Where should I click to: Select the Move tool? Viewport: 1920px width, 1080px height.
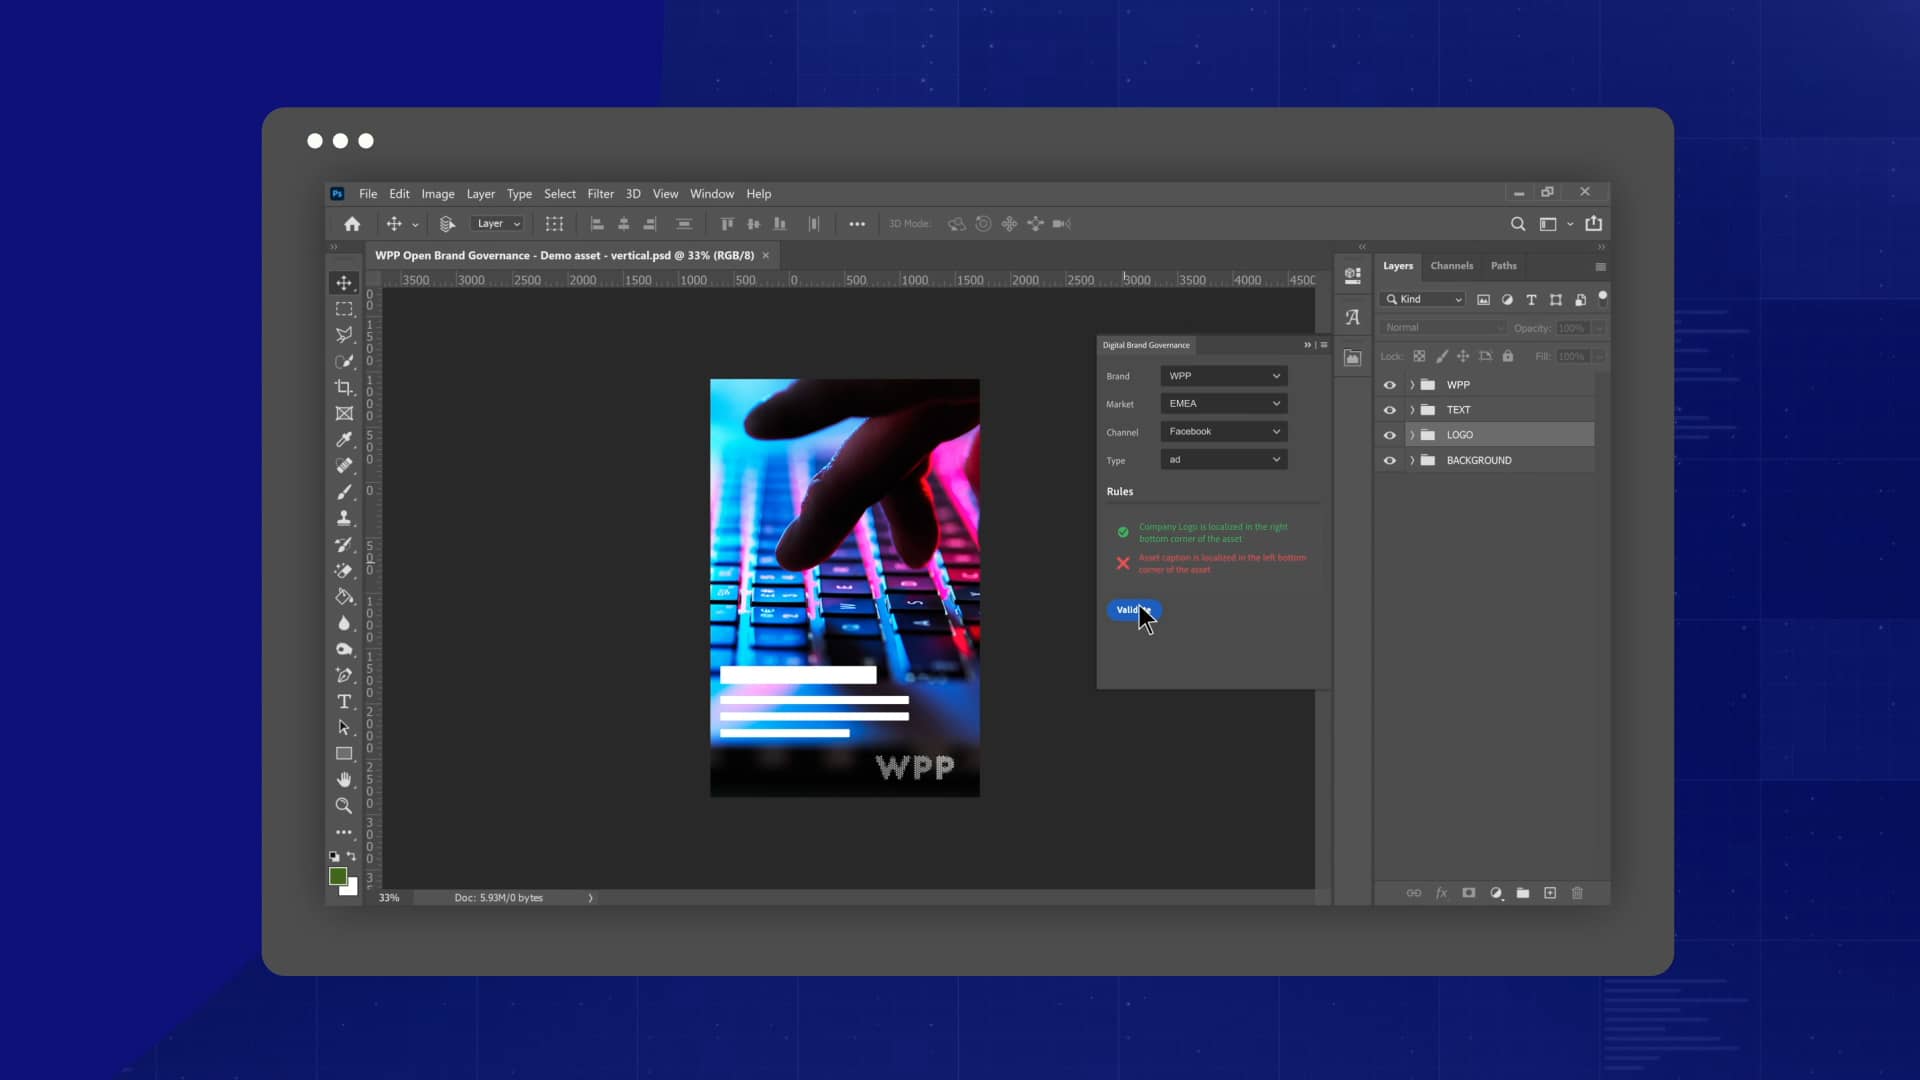(345, 283)
